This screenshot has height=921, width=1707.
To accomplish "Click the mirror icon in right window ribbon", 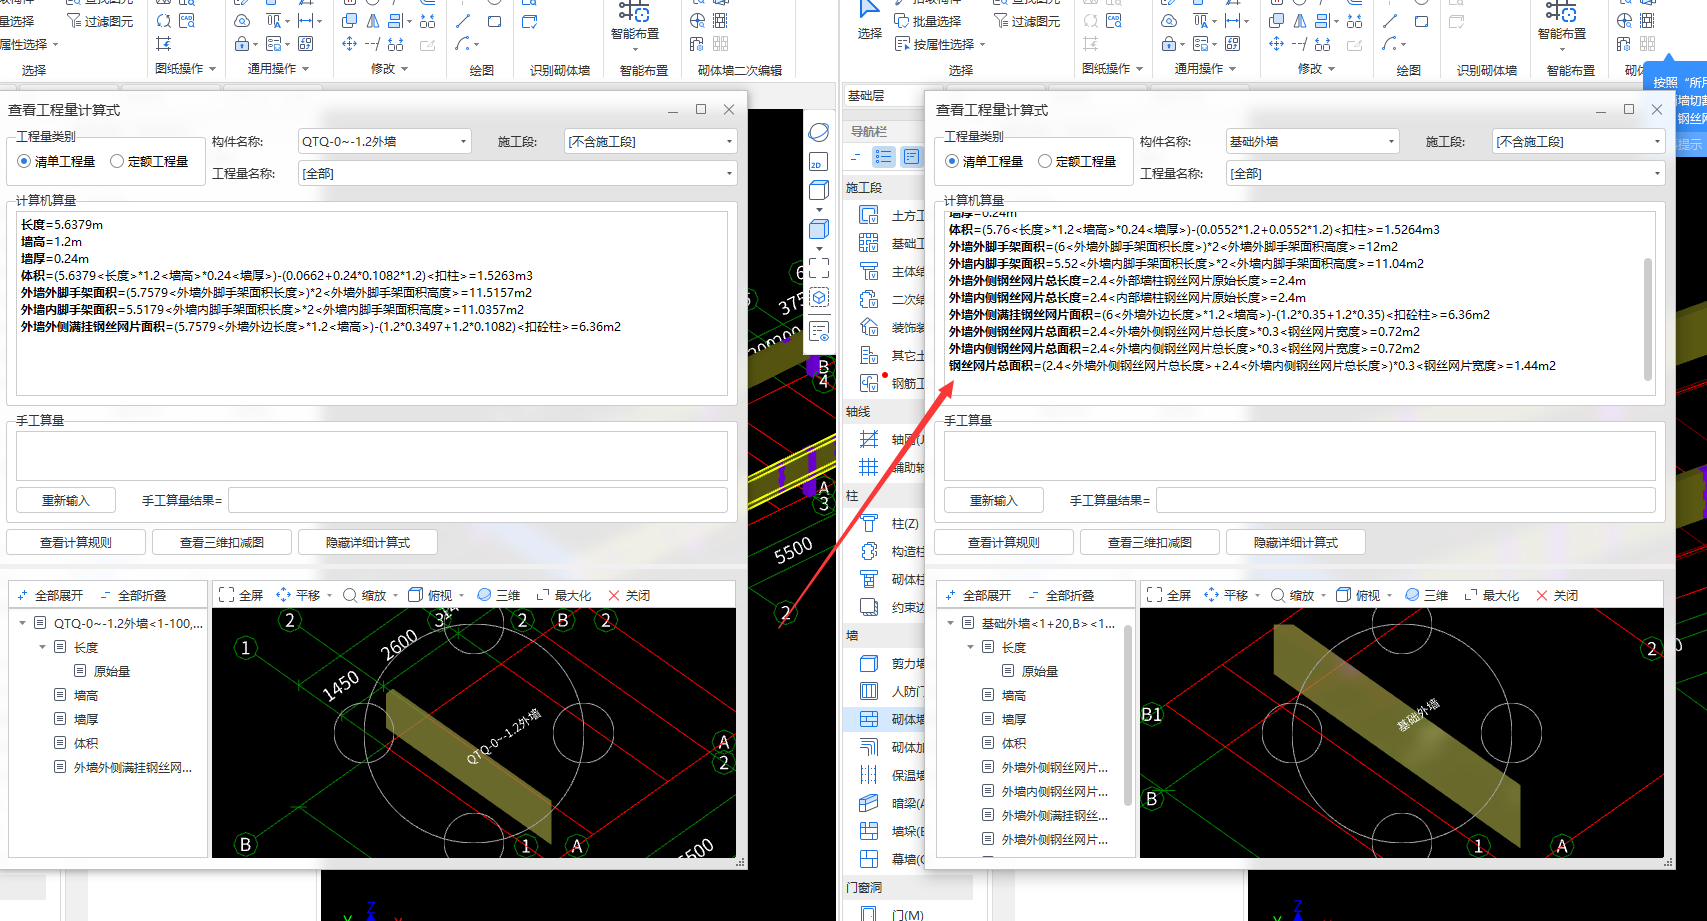I will 1299,20.
